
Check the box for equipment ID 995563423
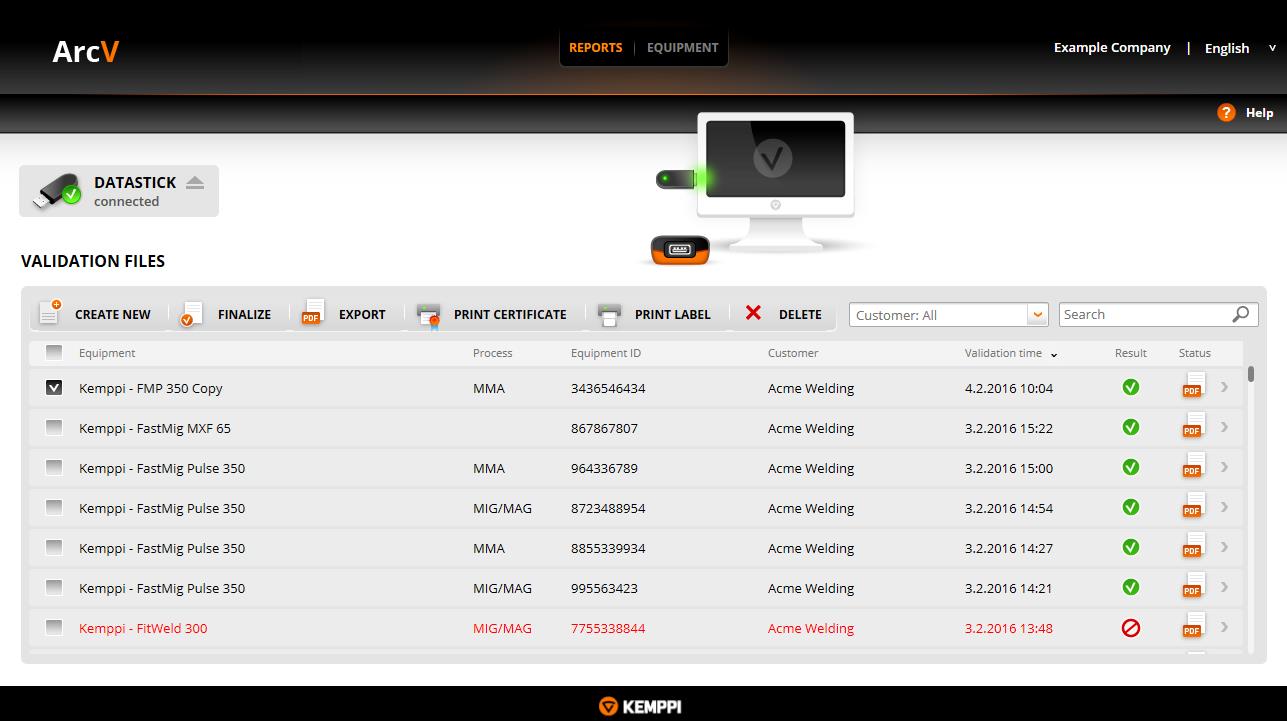(54, 587)
